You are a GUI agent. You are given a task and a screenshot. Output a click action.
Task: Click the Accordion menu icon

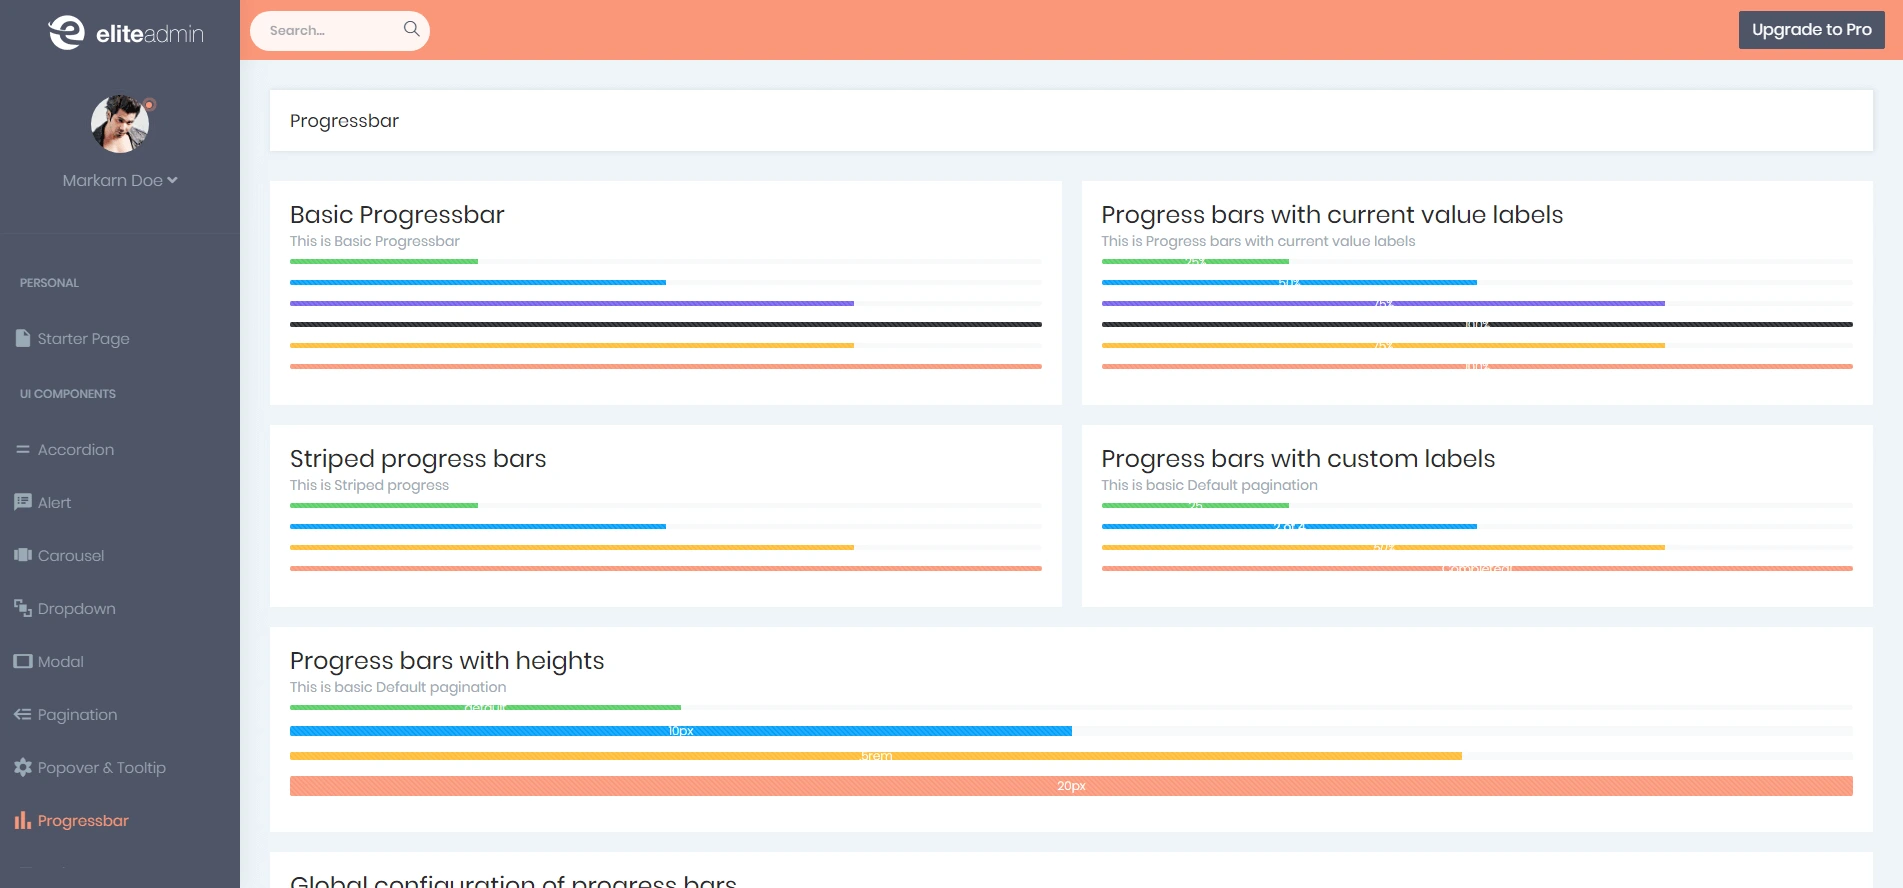23,449
